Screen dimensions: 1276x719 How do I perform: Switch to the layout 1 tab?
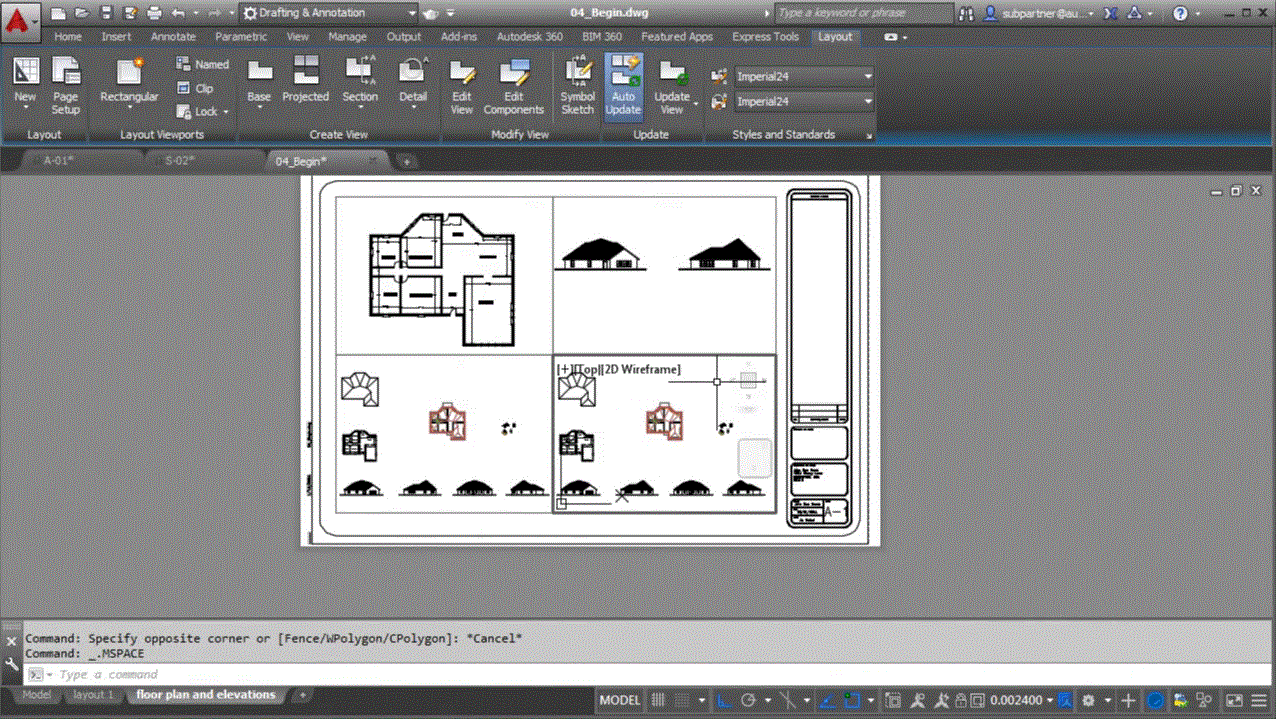coord(94,694)
